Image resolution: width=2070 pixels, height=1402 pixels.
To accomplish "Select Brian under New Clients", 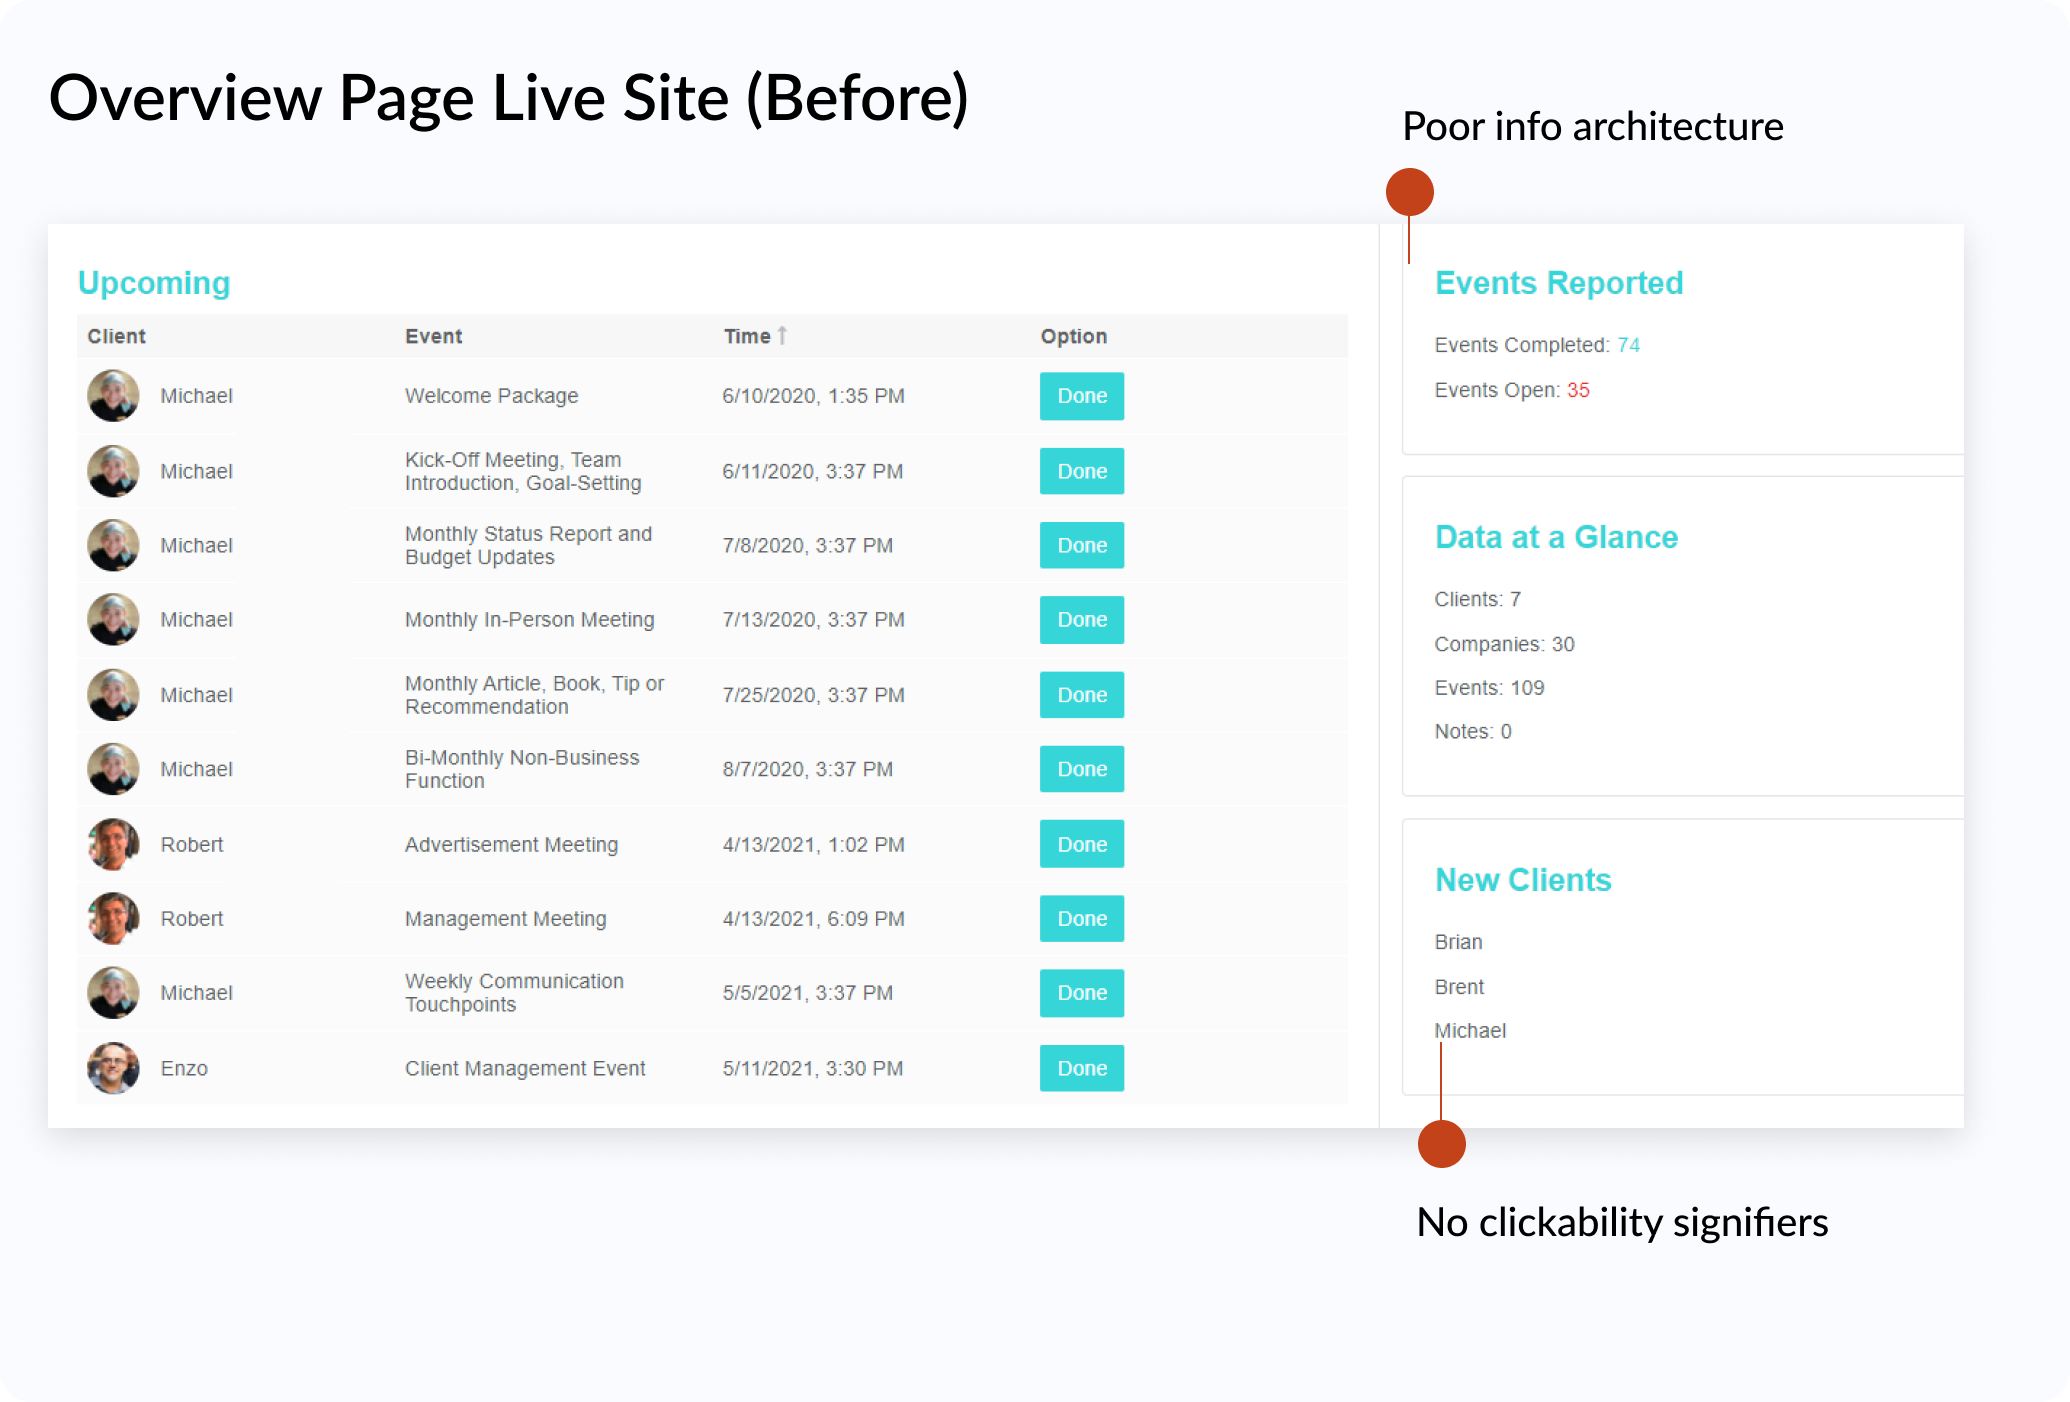I will point(1458,942).
